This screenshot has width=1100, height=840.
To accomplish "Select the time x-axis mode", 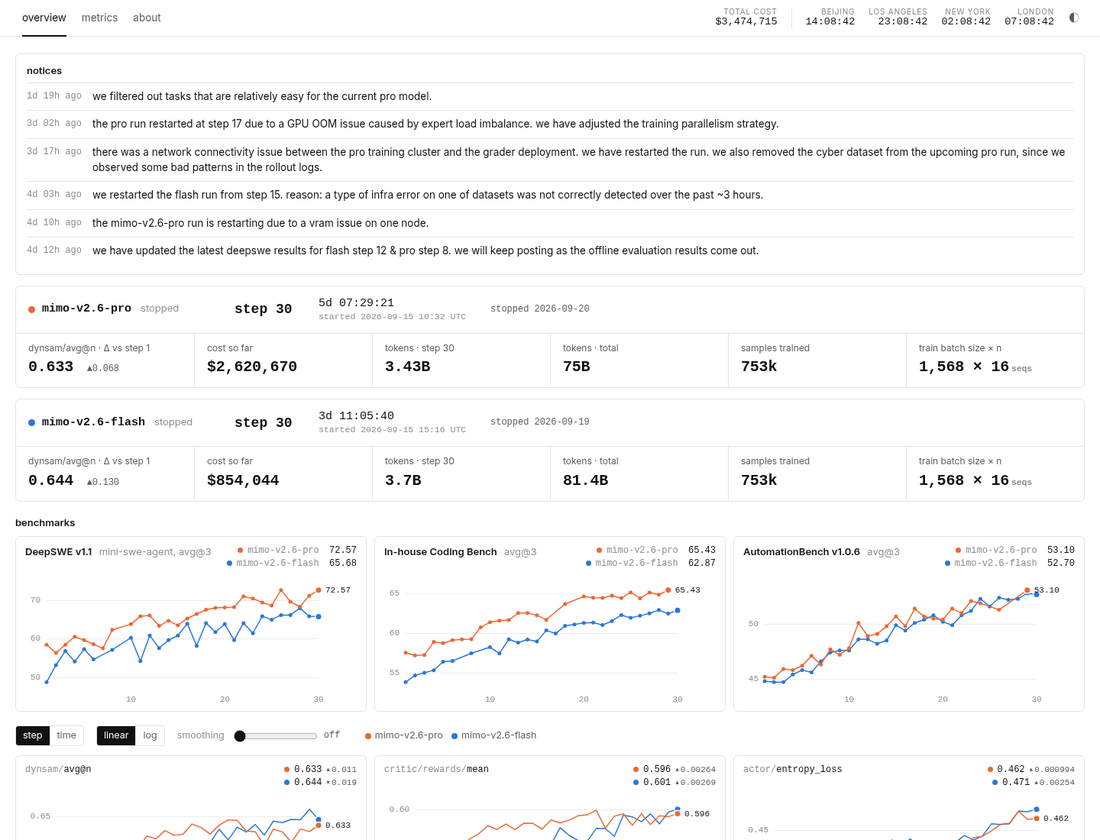I will click(x=67, y=735).
